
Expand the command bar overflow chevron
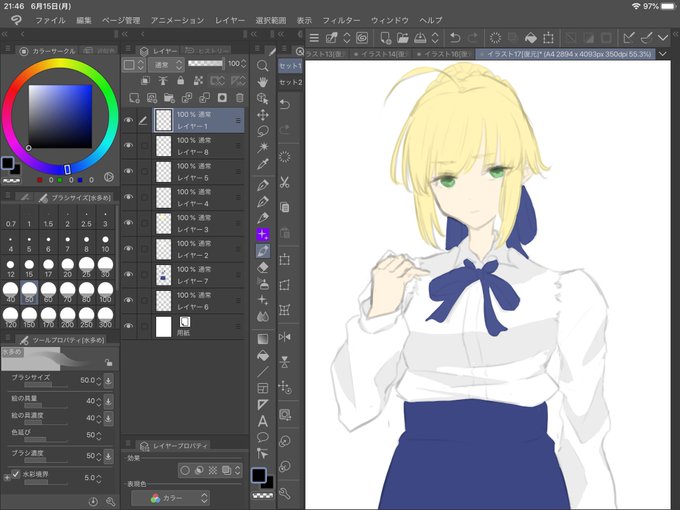coord(663,38)
